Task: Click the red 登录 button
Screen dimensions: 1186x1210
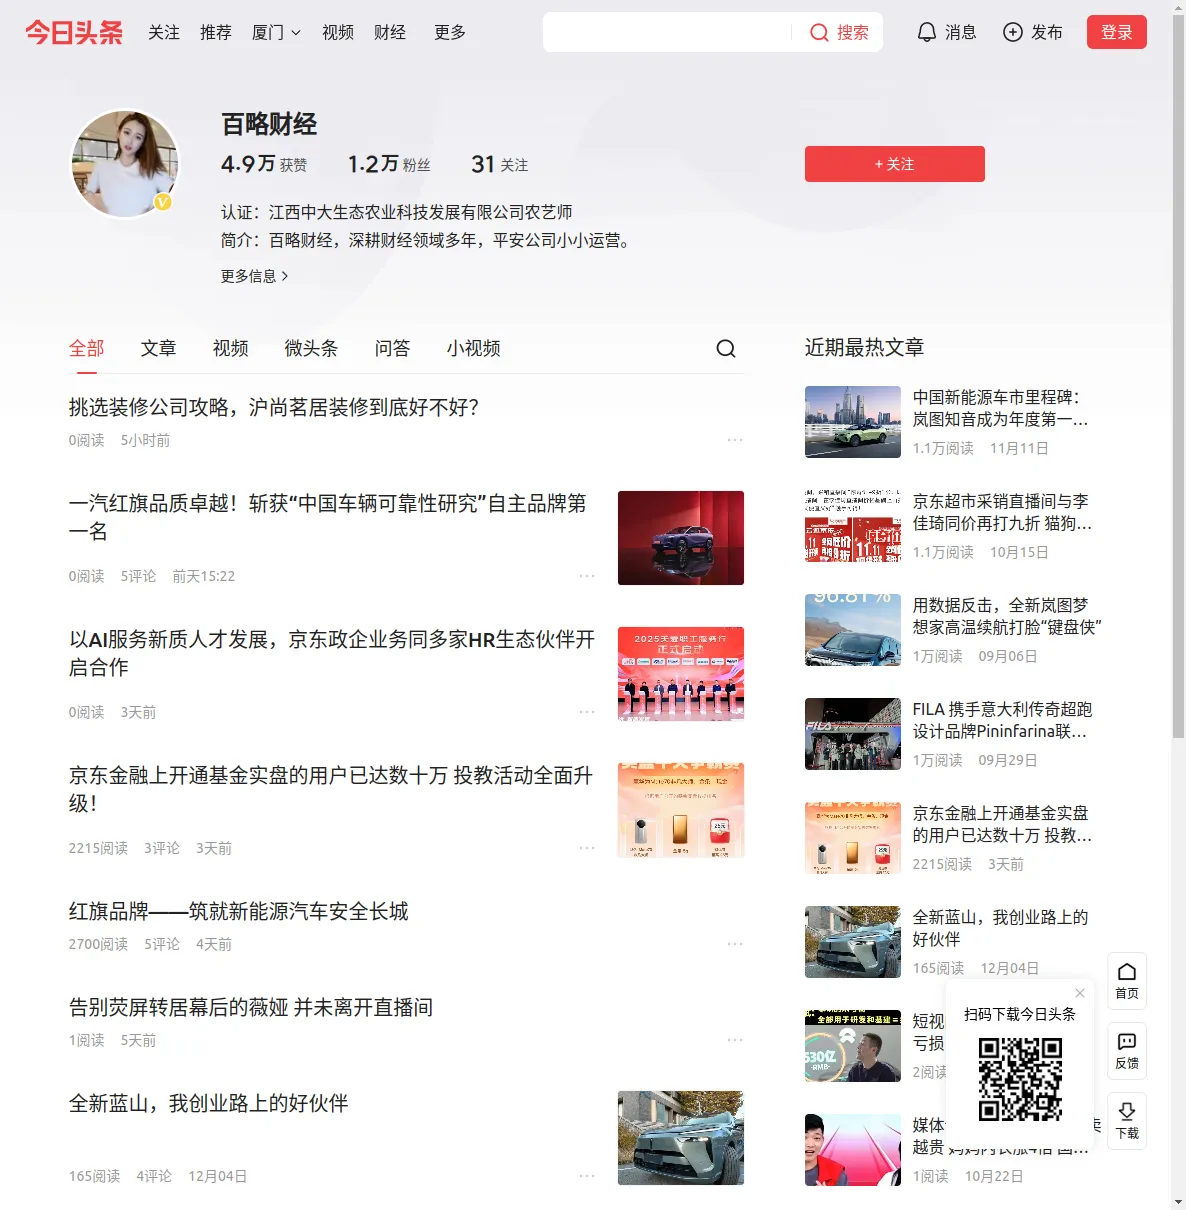Action: (x=1117, y=32)
